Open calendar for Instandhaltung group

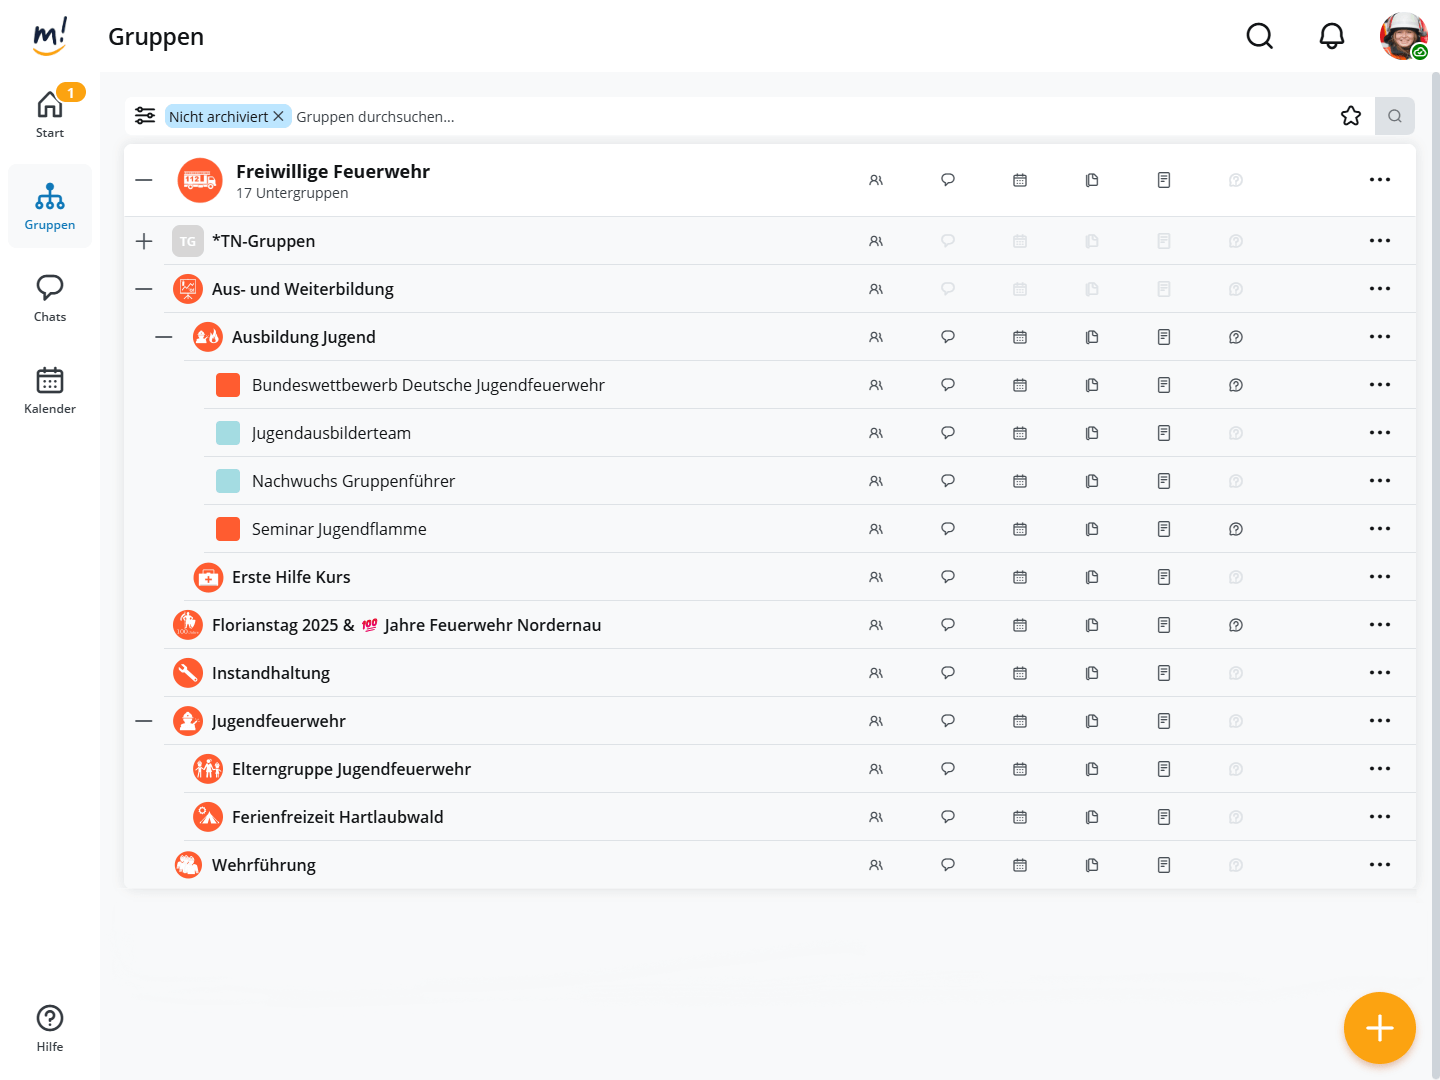1020,673
